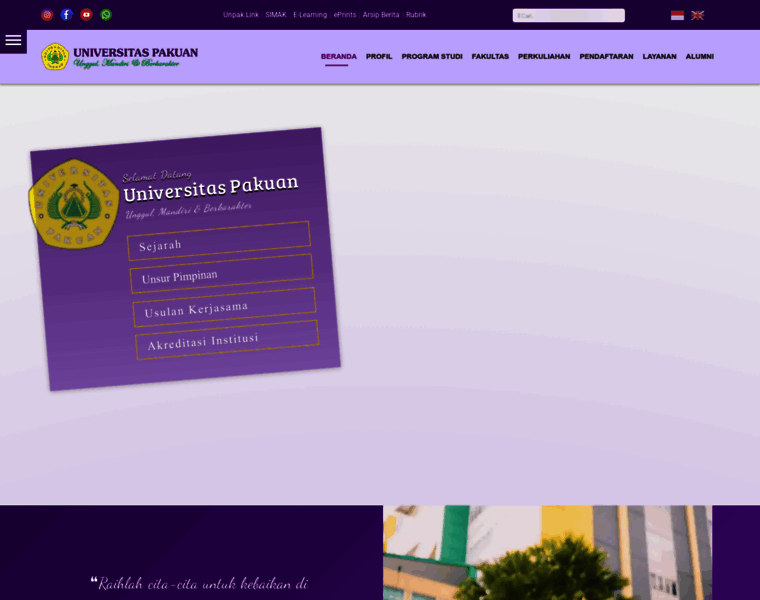Open the Program Studi menu

coord(432,57)
